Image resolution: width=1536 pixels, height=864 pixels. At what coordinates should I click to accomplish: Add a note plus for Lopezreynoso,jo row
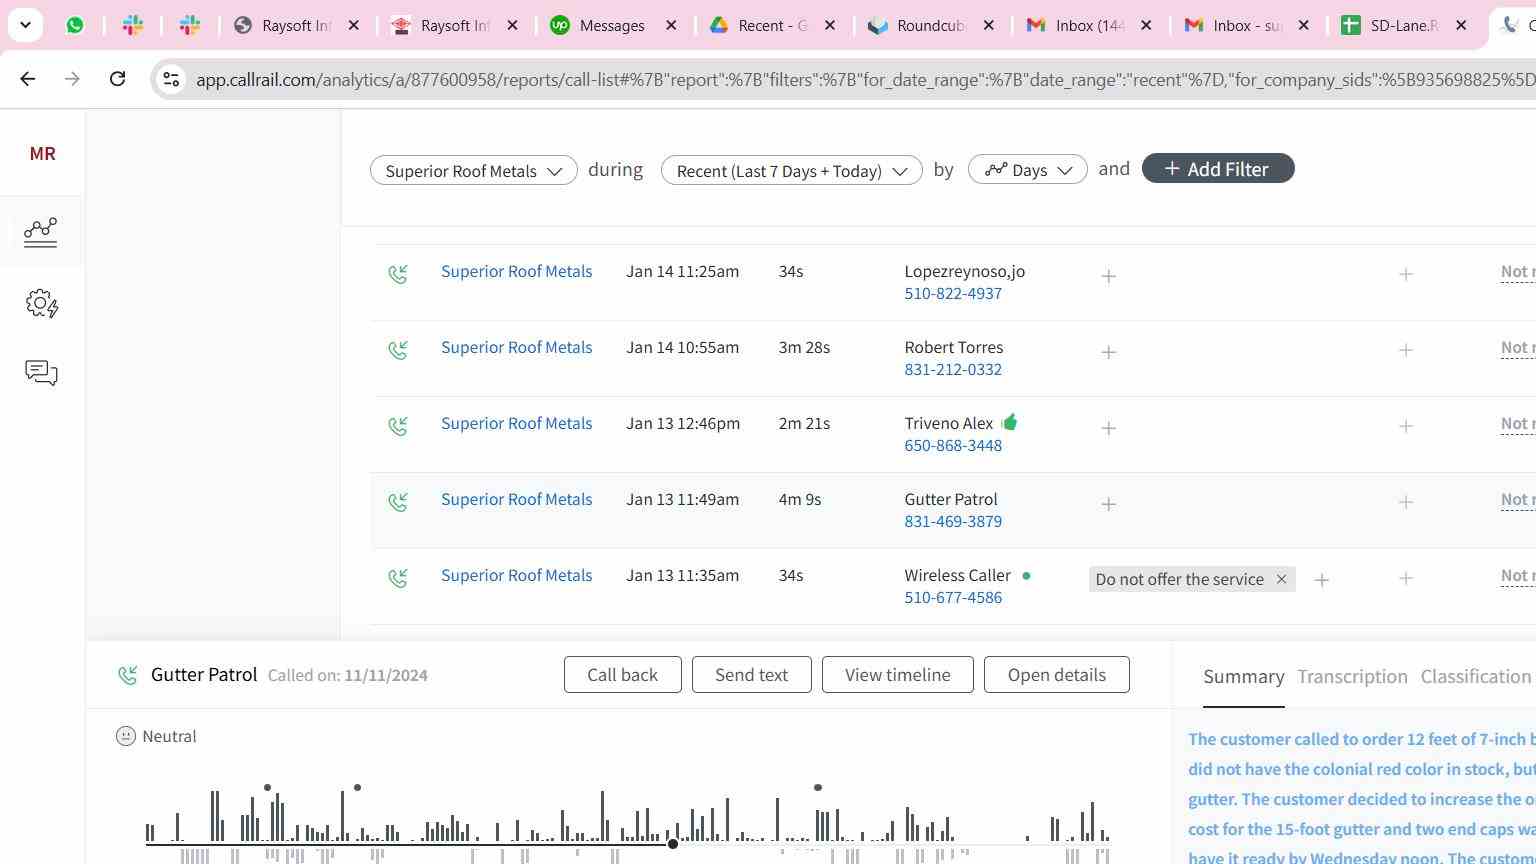[1405, 274]
